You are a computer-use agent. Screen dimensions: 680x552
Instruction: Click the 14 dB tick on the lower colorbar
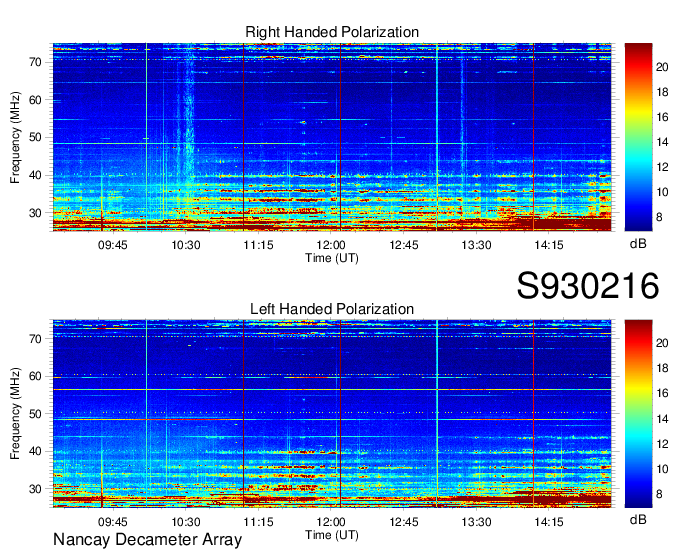pos(662,419)
